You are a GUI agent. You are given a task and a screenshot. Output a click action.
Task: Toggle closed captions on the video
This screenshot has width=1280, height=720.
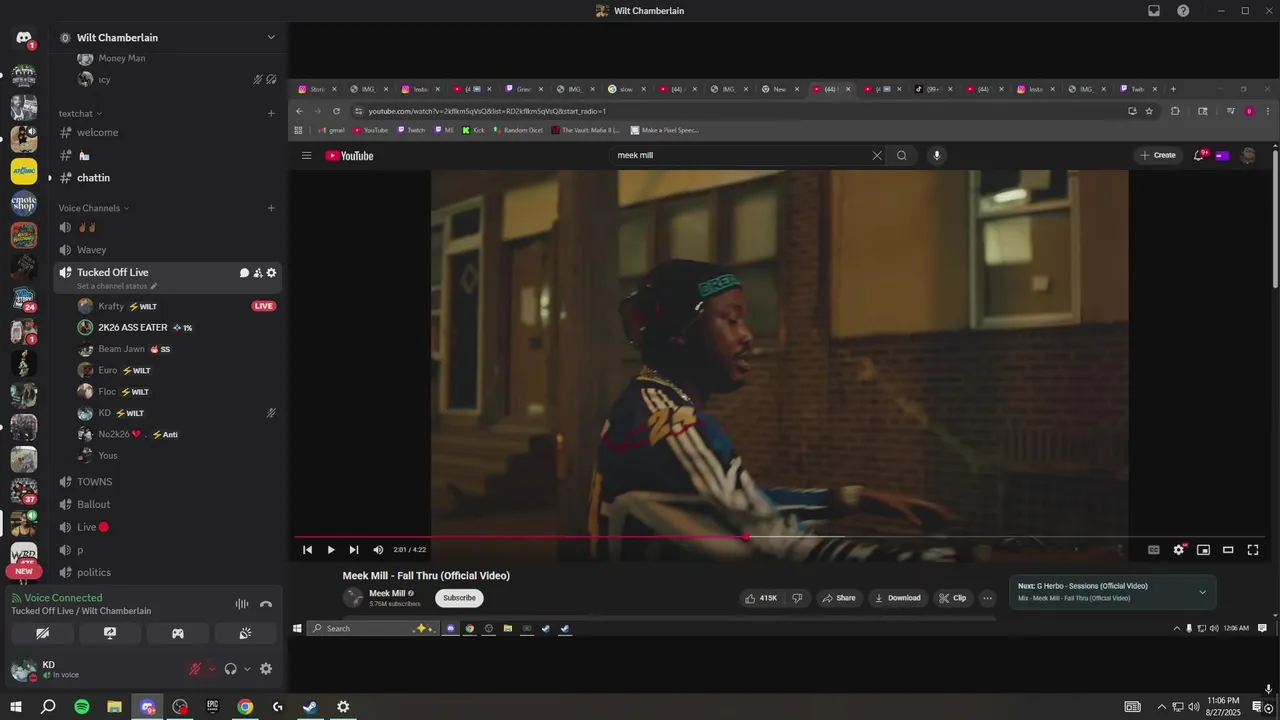click(x=1153, y=550)
